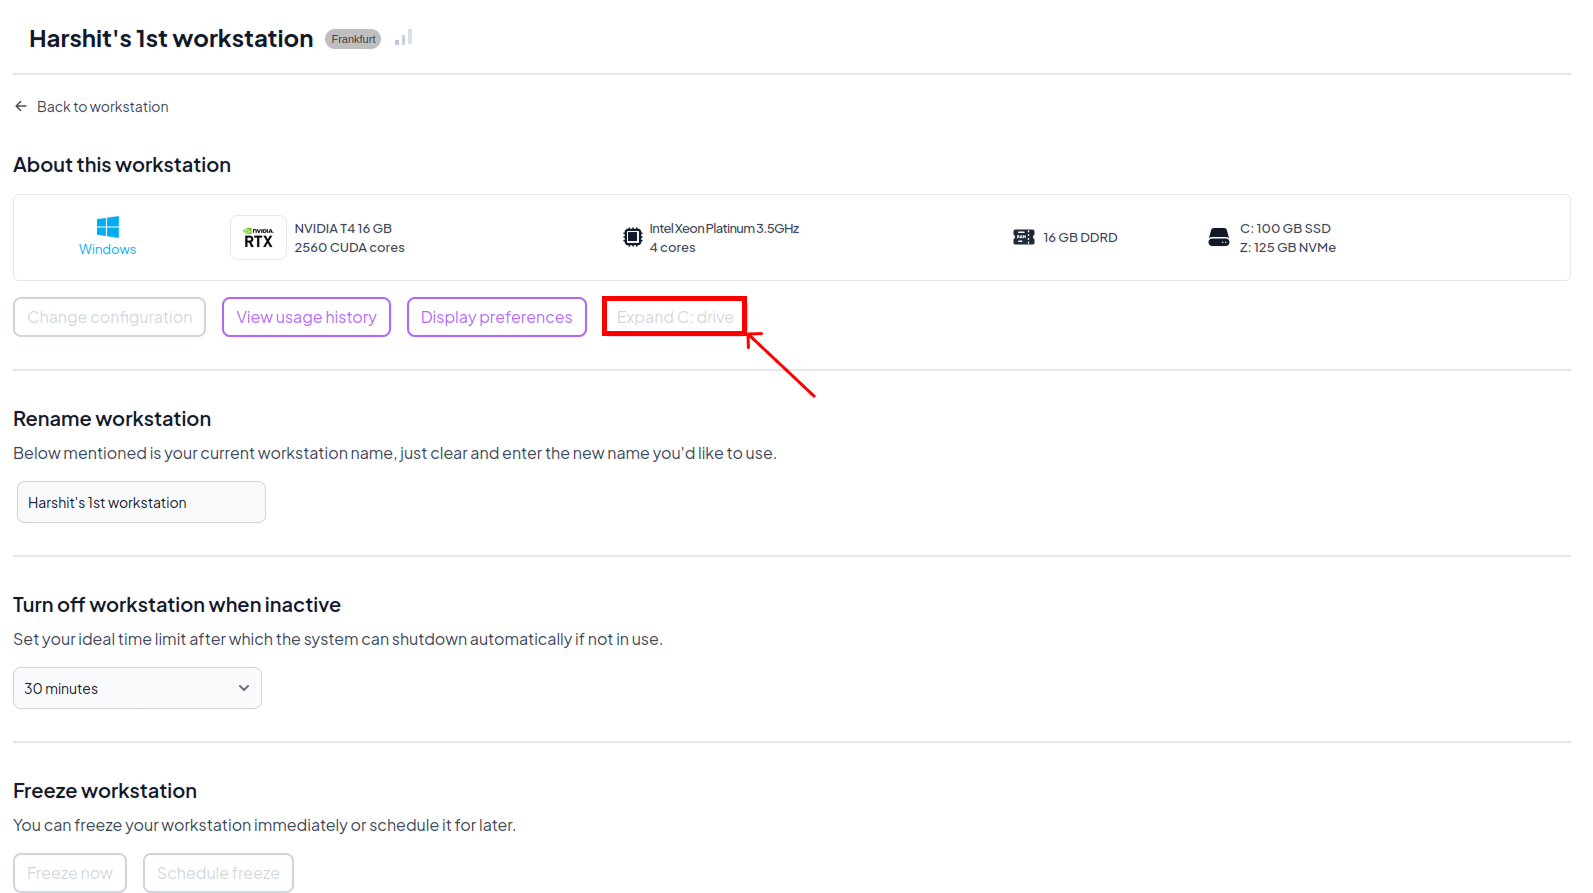Open View usage history

306,317
